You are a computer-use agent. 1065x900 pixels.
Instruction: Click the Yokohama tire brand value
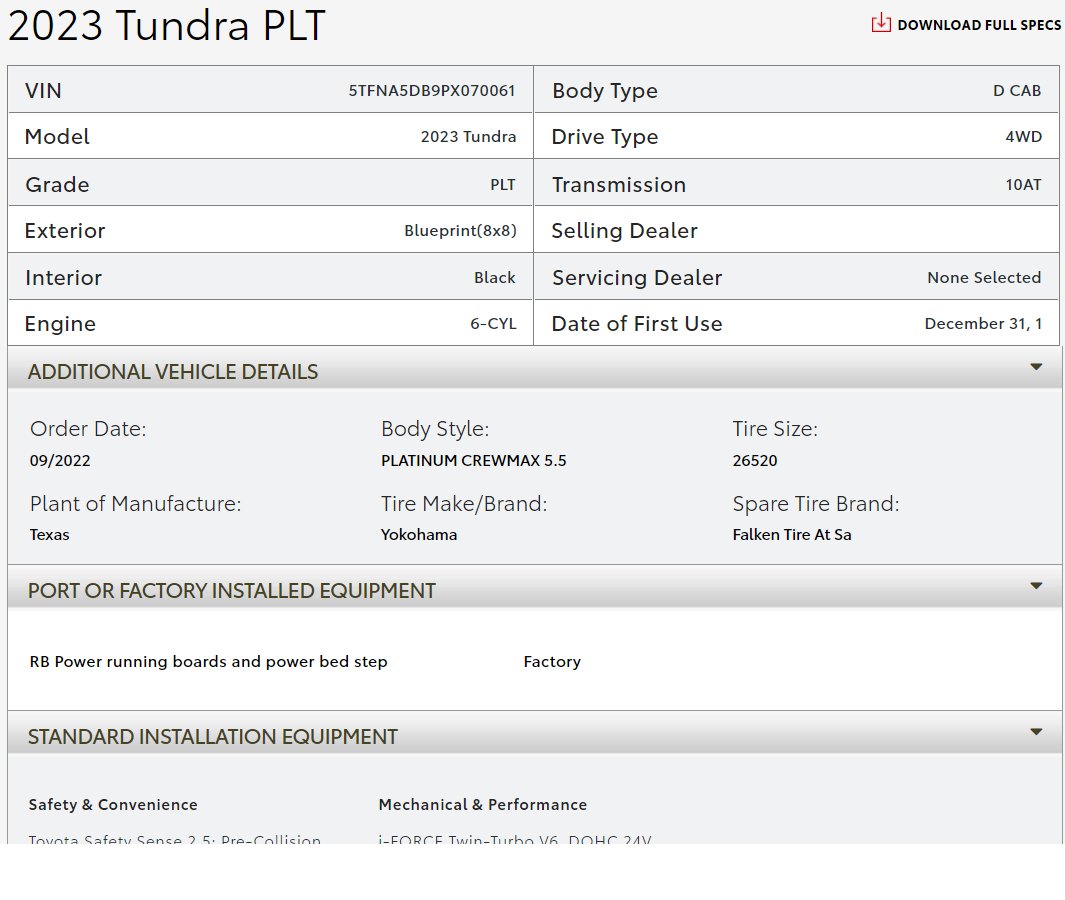click(419, 535)
